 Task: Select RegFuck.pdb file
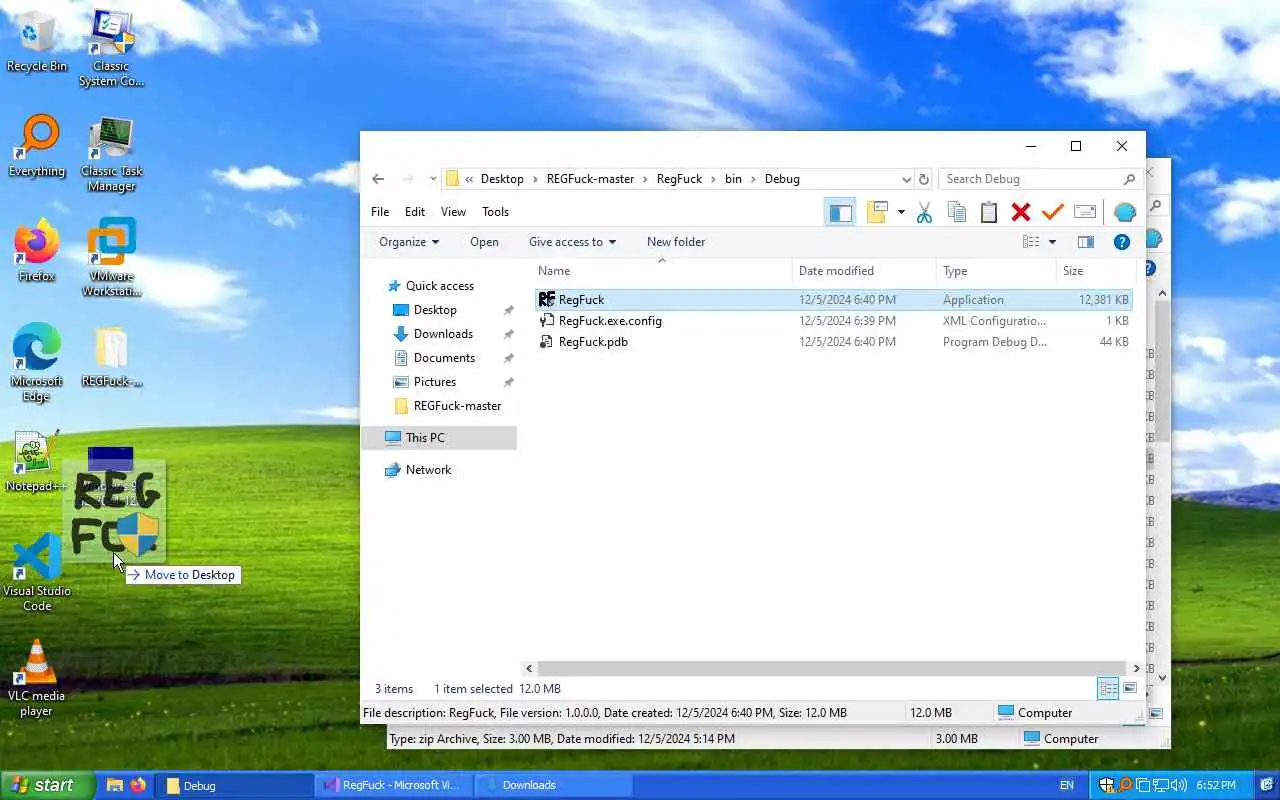click(833, 342)
